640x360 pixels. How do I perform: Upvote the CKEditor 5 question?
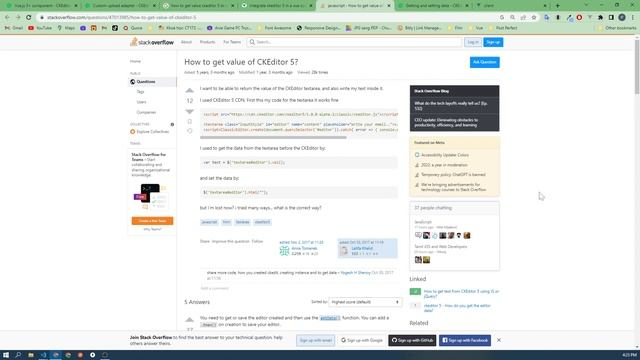(189, 90)
